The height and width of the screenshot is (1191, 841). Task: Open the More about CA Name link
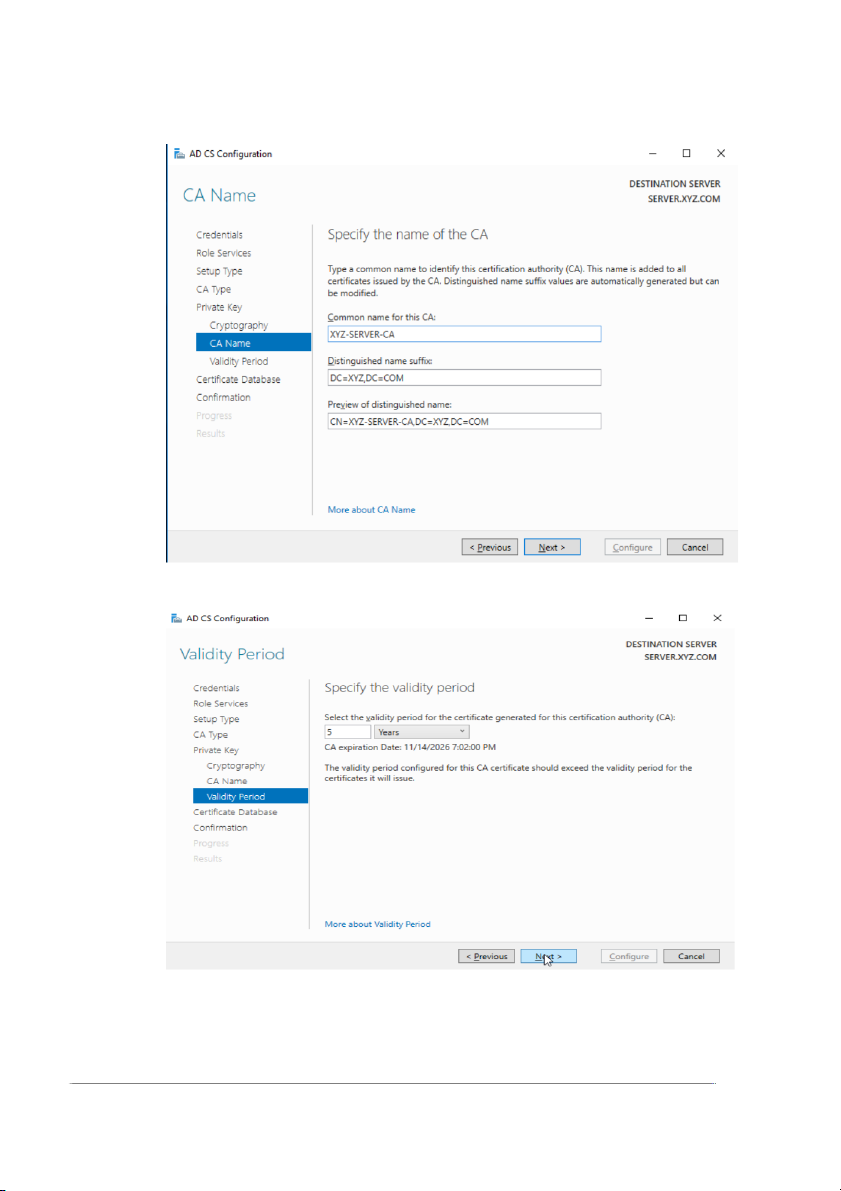pyautogui.click(x=371, y=510)
